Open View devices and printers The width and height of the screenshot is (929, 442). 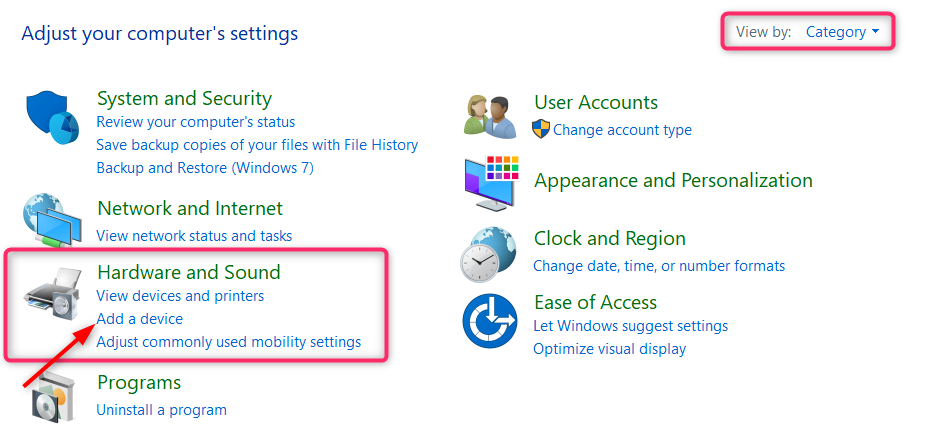tap(180, 295)
